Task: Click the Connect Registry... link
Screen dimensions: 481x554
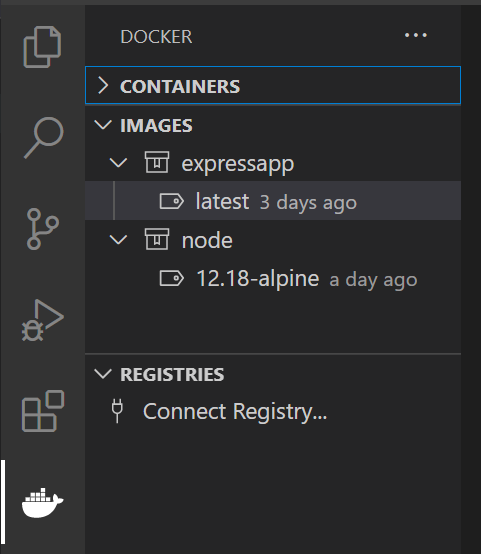Action: coord(235,412)
